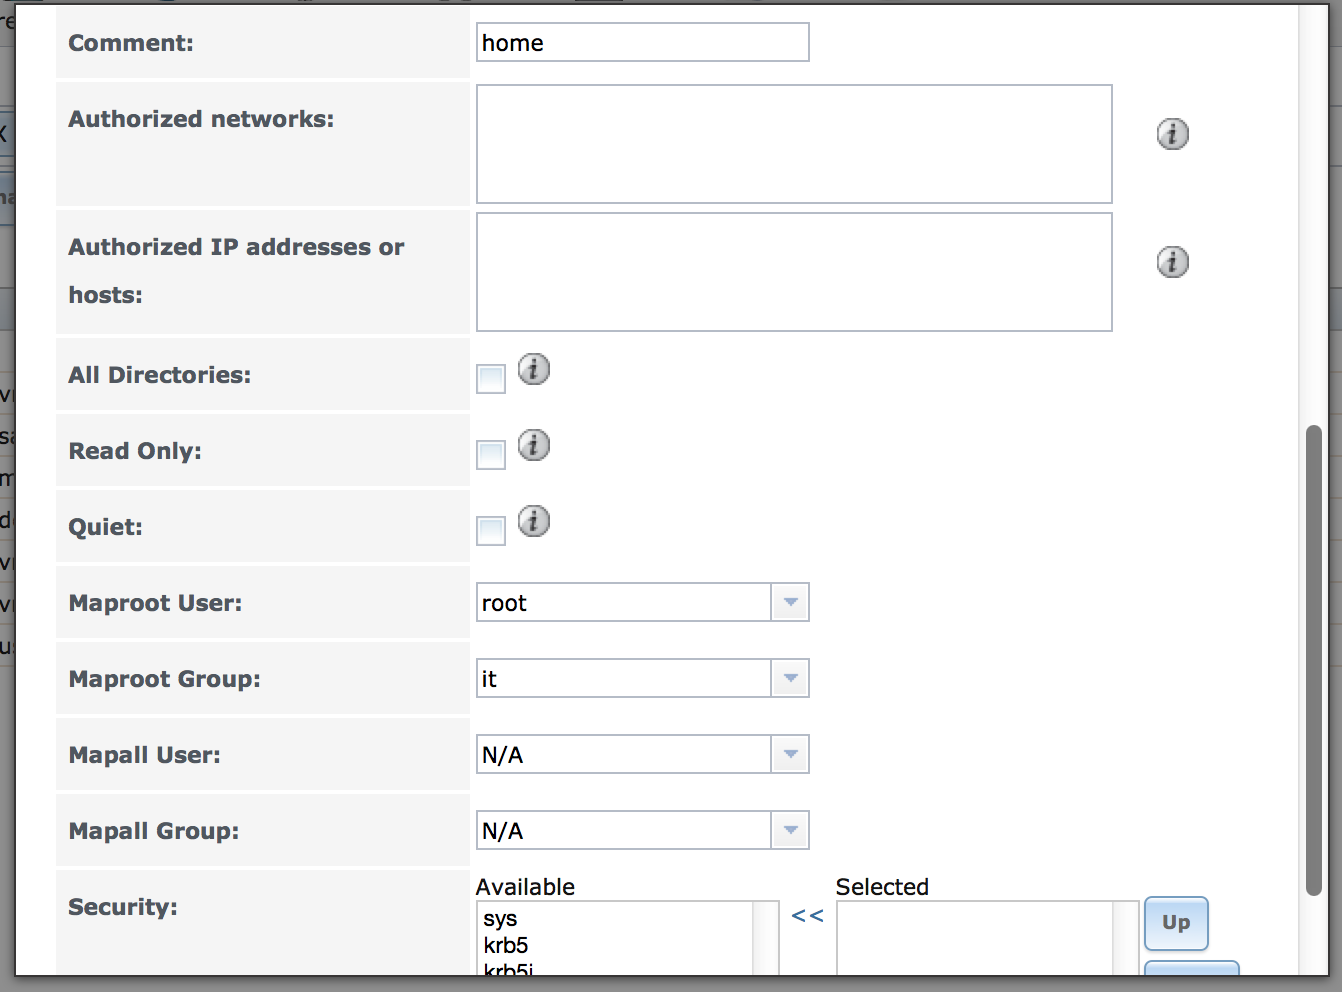The image size is (1342, 992).
Task: Click the info icon beside Authorized networks
Action: pos(1171,133)
